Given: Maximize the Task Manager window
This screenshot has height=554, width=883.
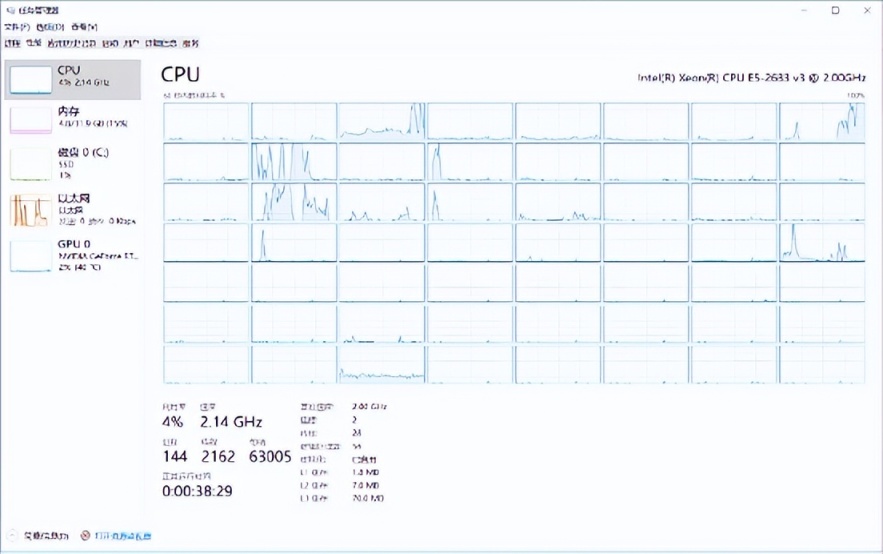Looking at the screenshot, I should coord(836,10).
